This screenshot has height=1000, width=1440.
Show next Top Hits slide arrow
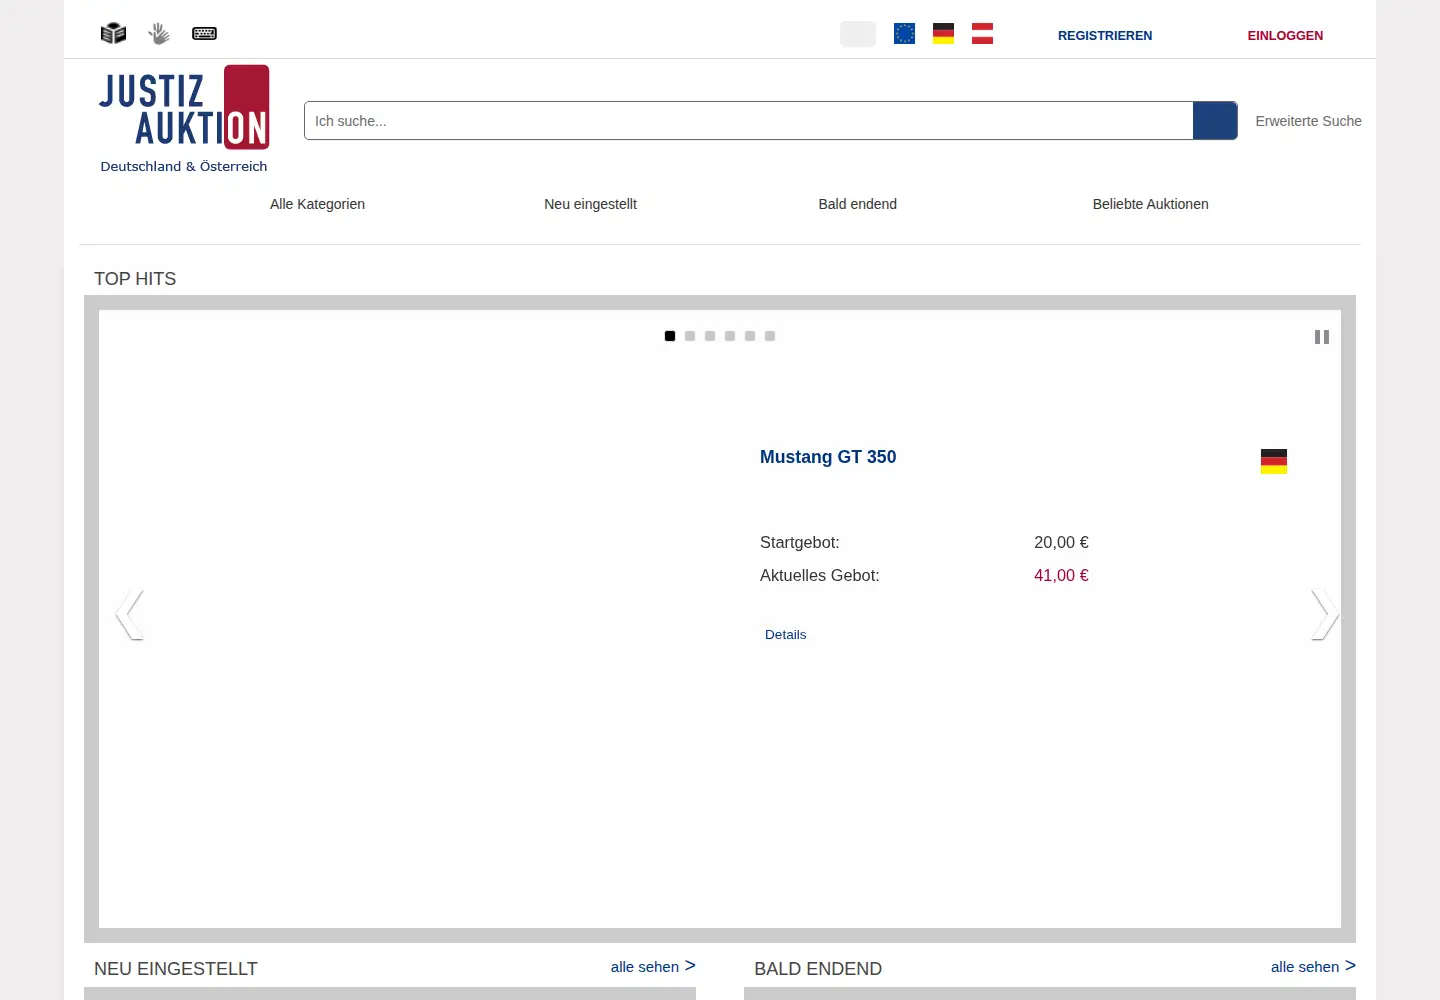1325,614
